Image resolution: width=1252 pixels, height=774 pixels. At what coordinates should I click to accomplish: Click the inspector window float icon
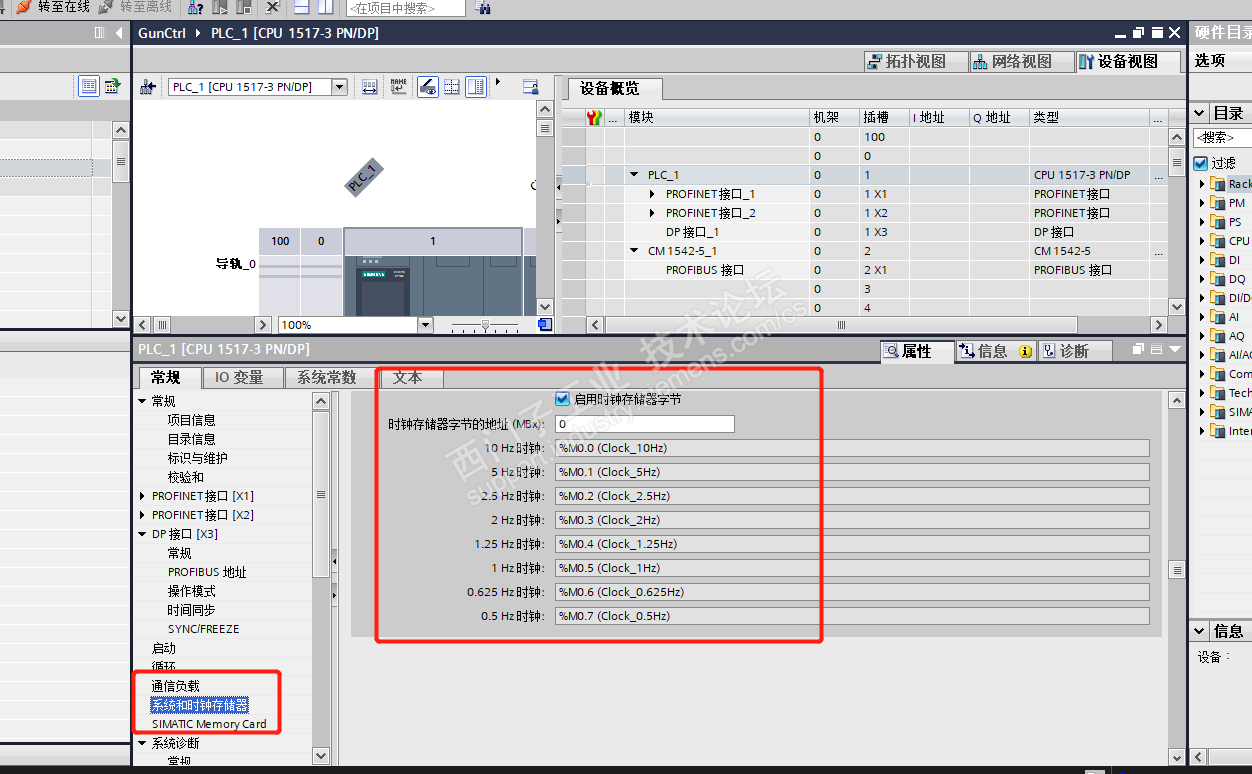pyautogui.click(x=1138, y=350)
